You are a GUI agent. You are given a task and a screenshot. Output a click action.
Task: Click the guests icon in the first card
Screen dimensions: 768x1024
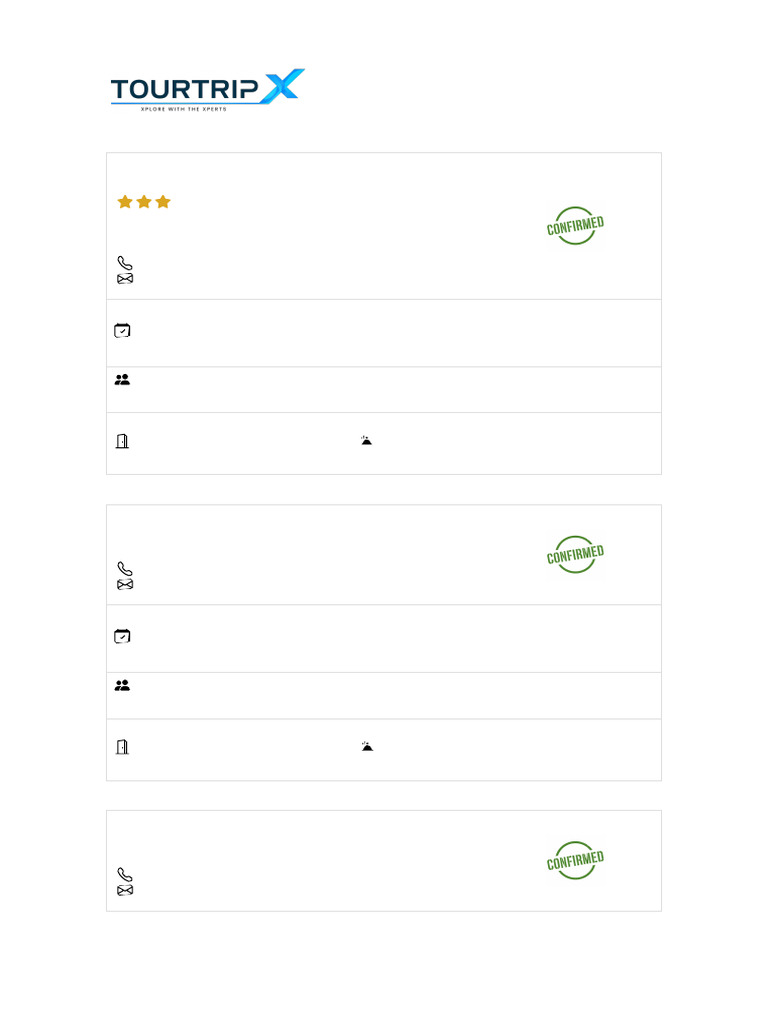tap(122, 380)
